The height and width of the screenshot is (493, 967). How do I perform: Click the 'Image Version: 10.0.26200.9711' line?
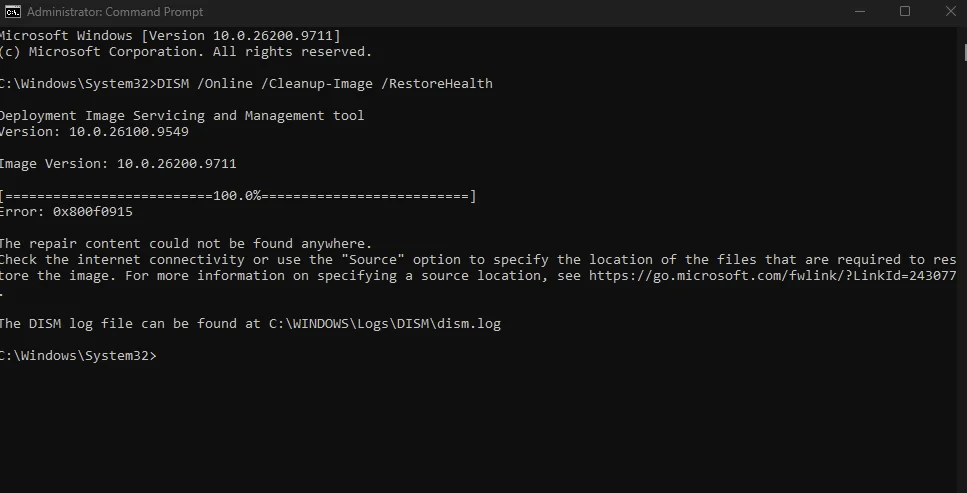[x=118, y=164]
